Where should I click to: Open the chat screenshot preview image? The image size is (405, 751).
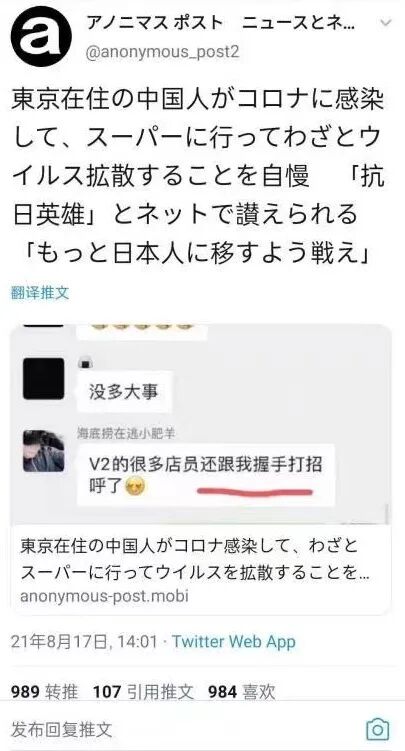point(201,424)
